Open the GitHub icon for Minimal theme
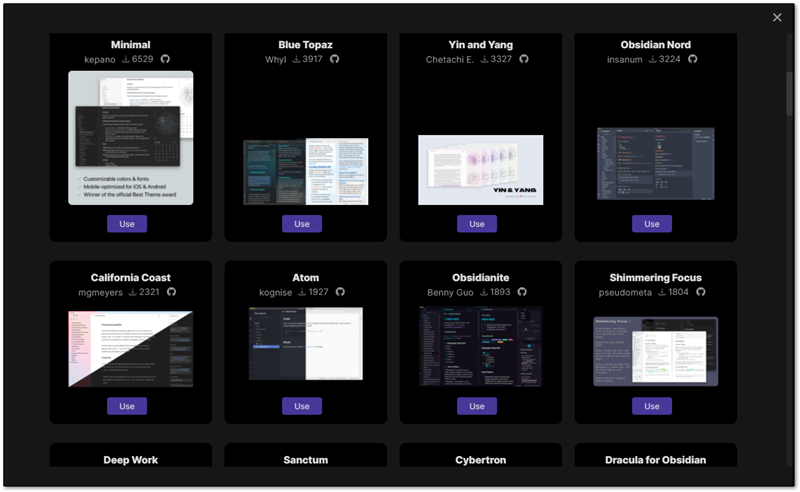The height and width of the screenshot is (492, 800). click(x=165, y=59)
